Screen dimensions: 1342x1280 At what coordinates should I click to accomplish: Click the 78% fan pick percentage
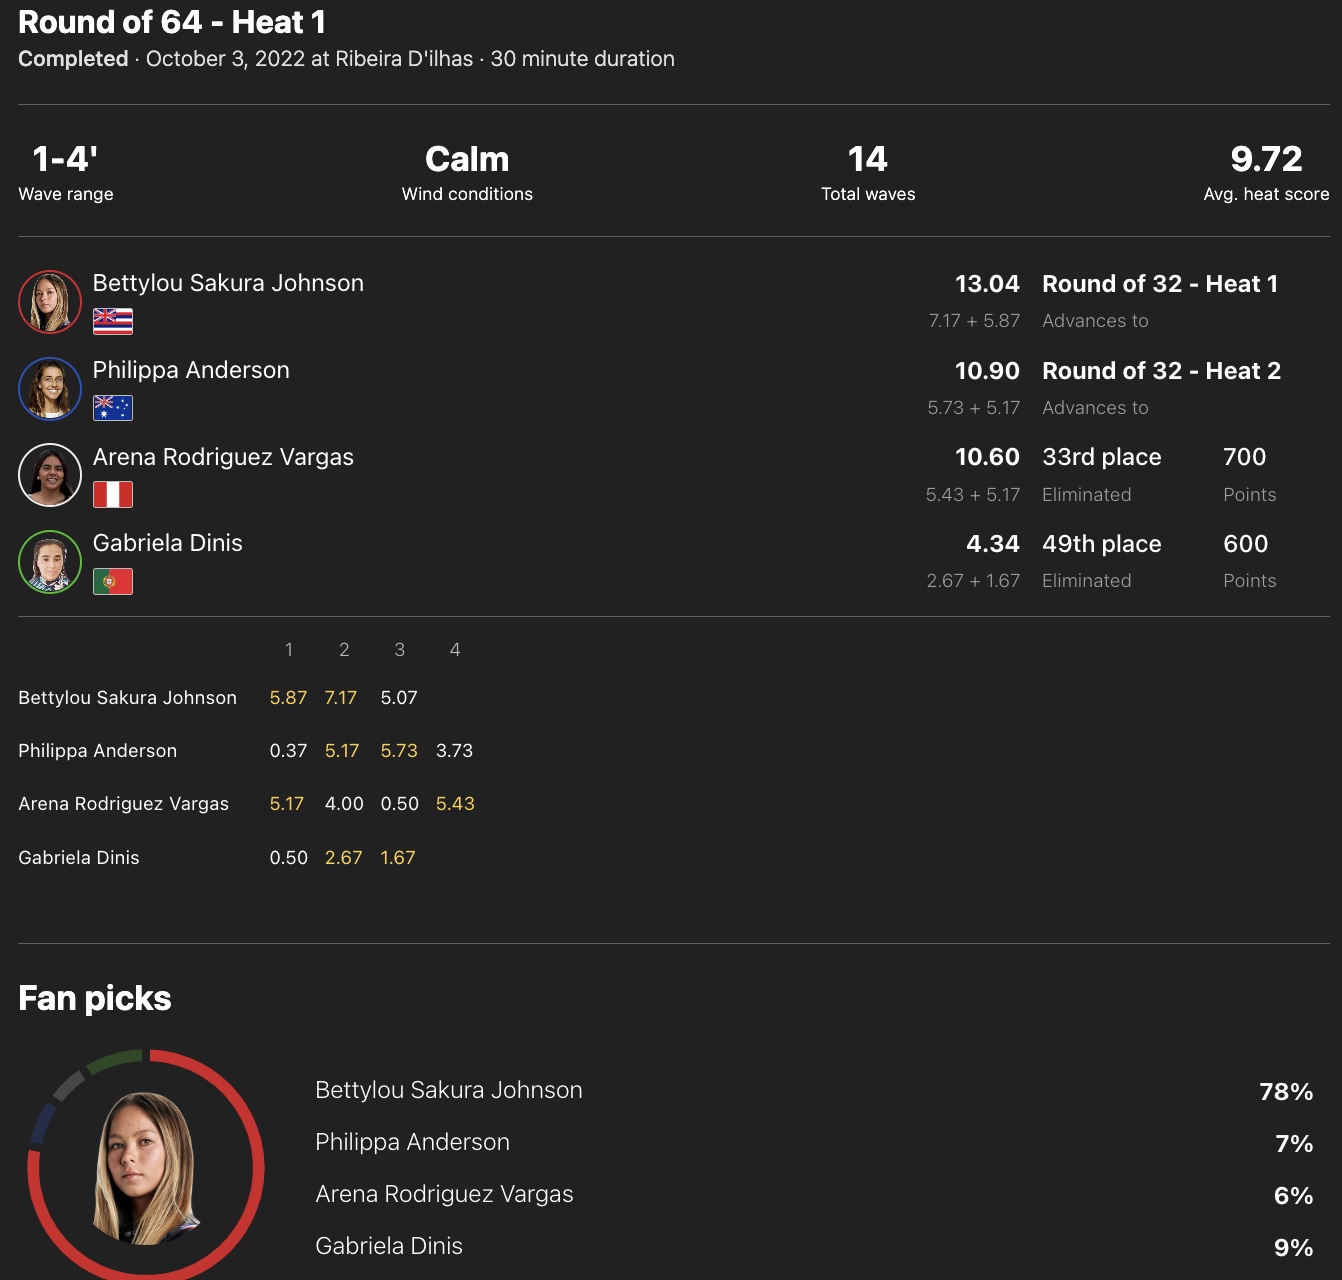tap(1286, 1092)
